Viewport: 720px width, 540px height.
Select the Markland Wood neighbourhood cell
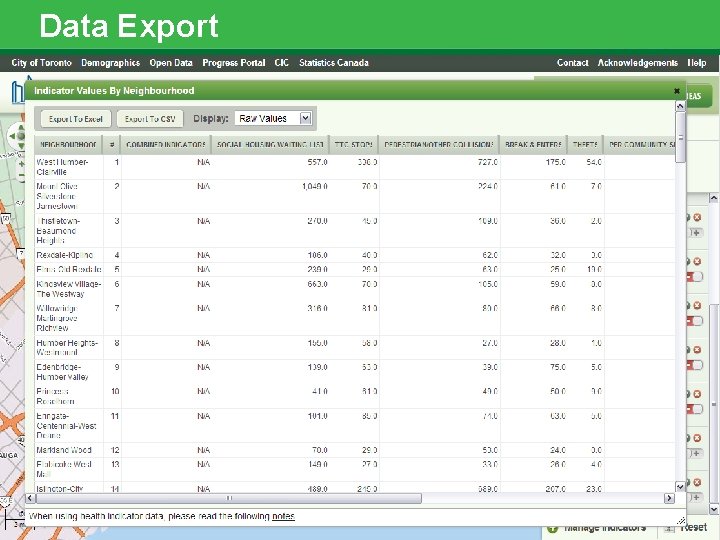[69, 450]
